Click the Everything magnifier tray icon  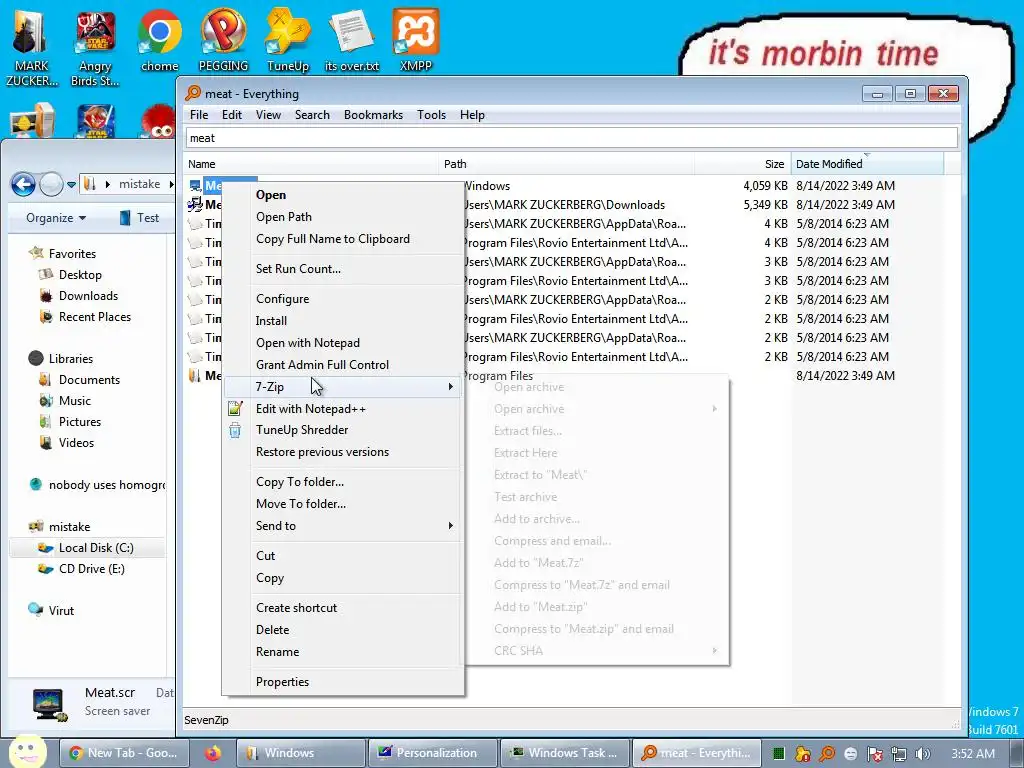click(x=827, y=754)
